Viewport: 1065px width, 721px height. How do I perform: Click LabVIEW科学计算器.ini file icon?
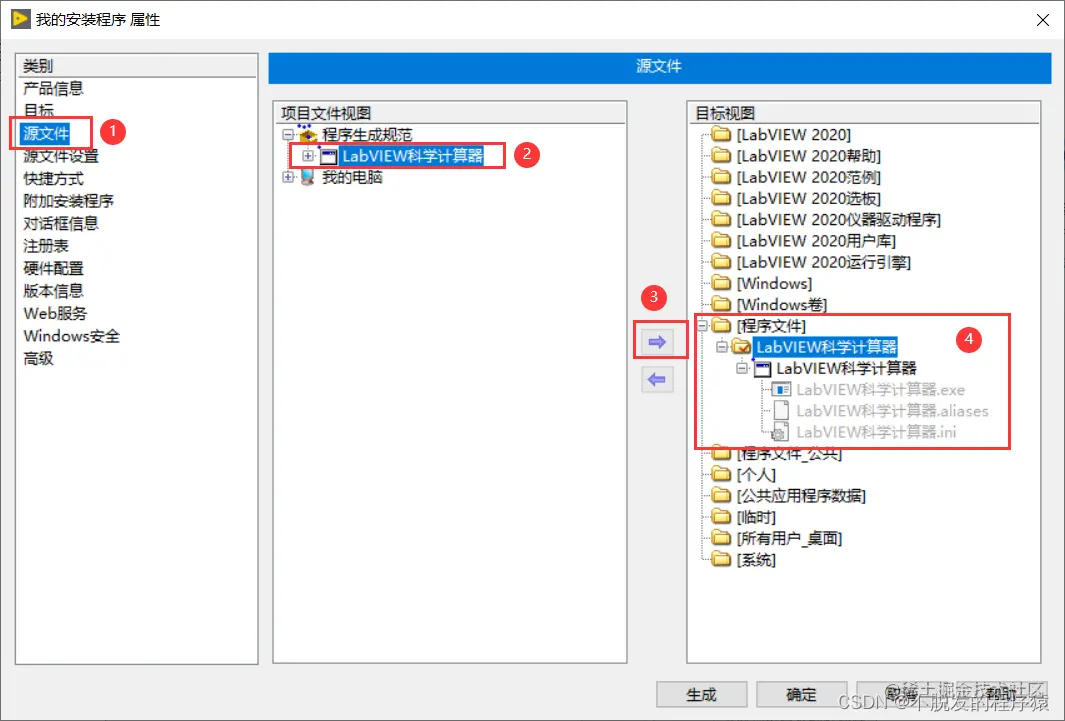tap(780, 432)
